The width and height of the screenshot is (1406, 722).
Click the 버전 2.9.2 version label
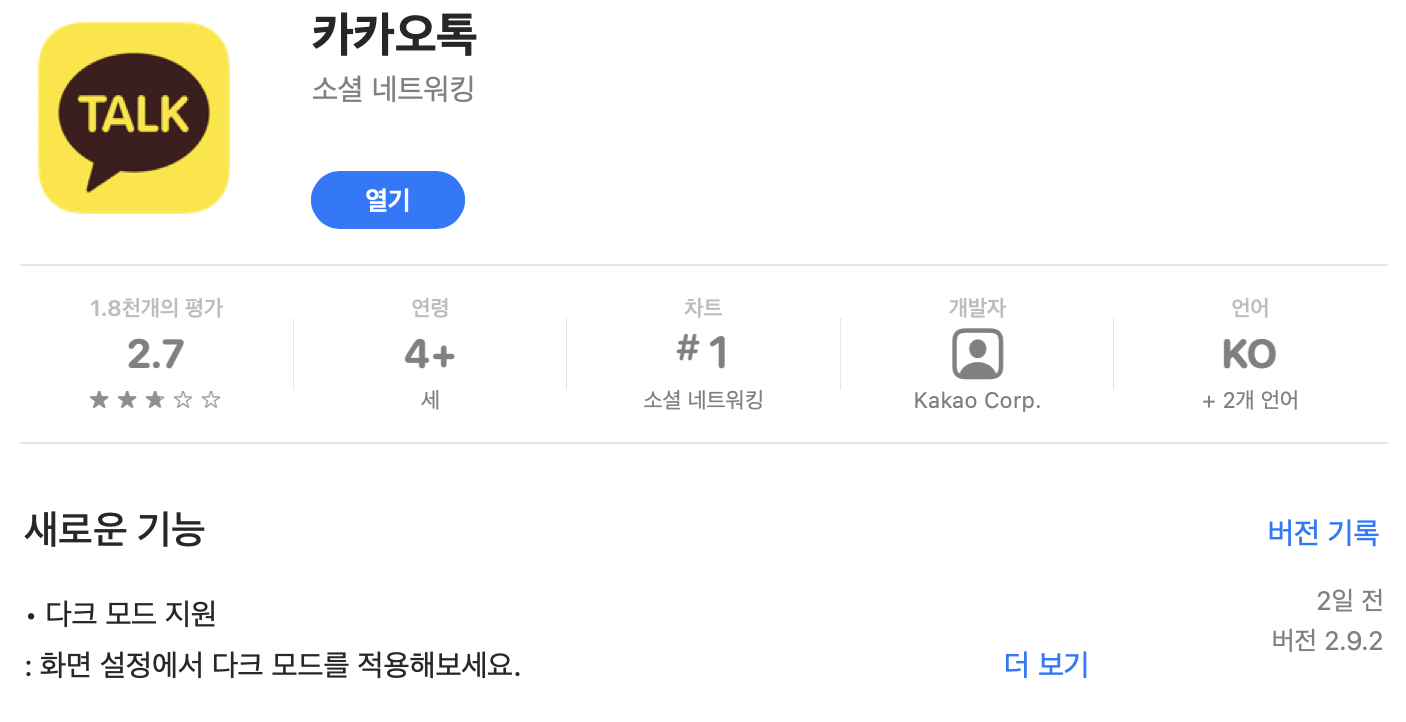pyautogui.click(x=1327, y=641)
